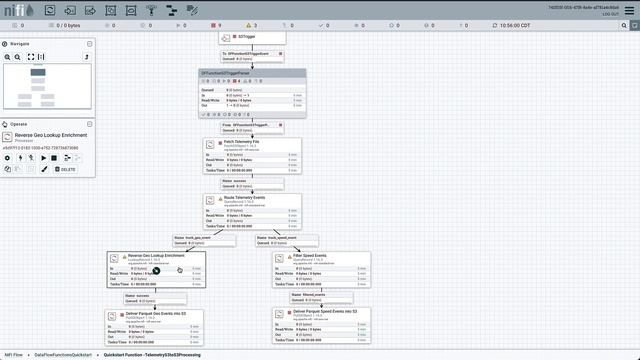This screenshot has height=360, width=640.
Task: Open the bulletin board dropdown icon
Action: [635, 25]
